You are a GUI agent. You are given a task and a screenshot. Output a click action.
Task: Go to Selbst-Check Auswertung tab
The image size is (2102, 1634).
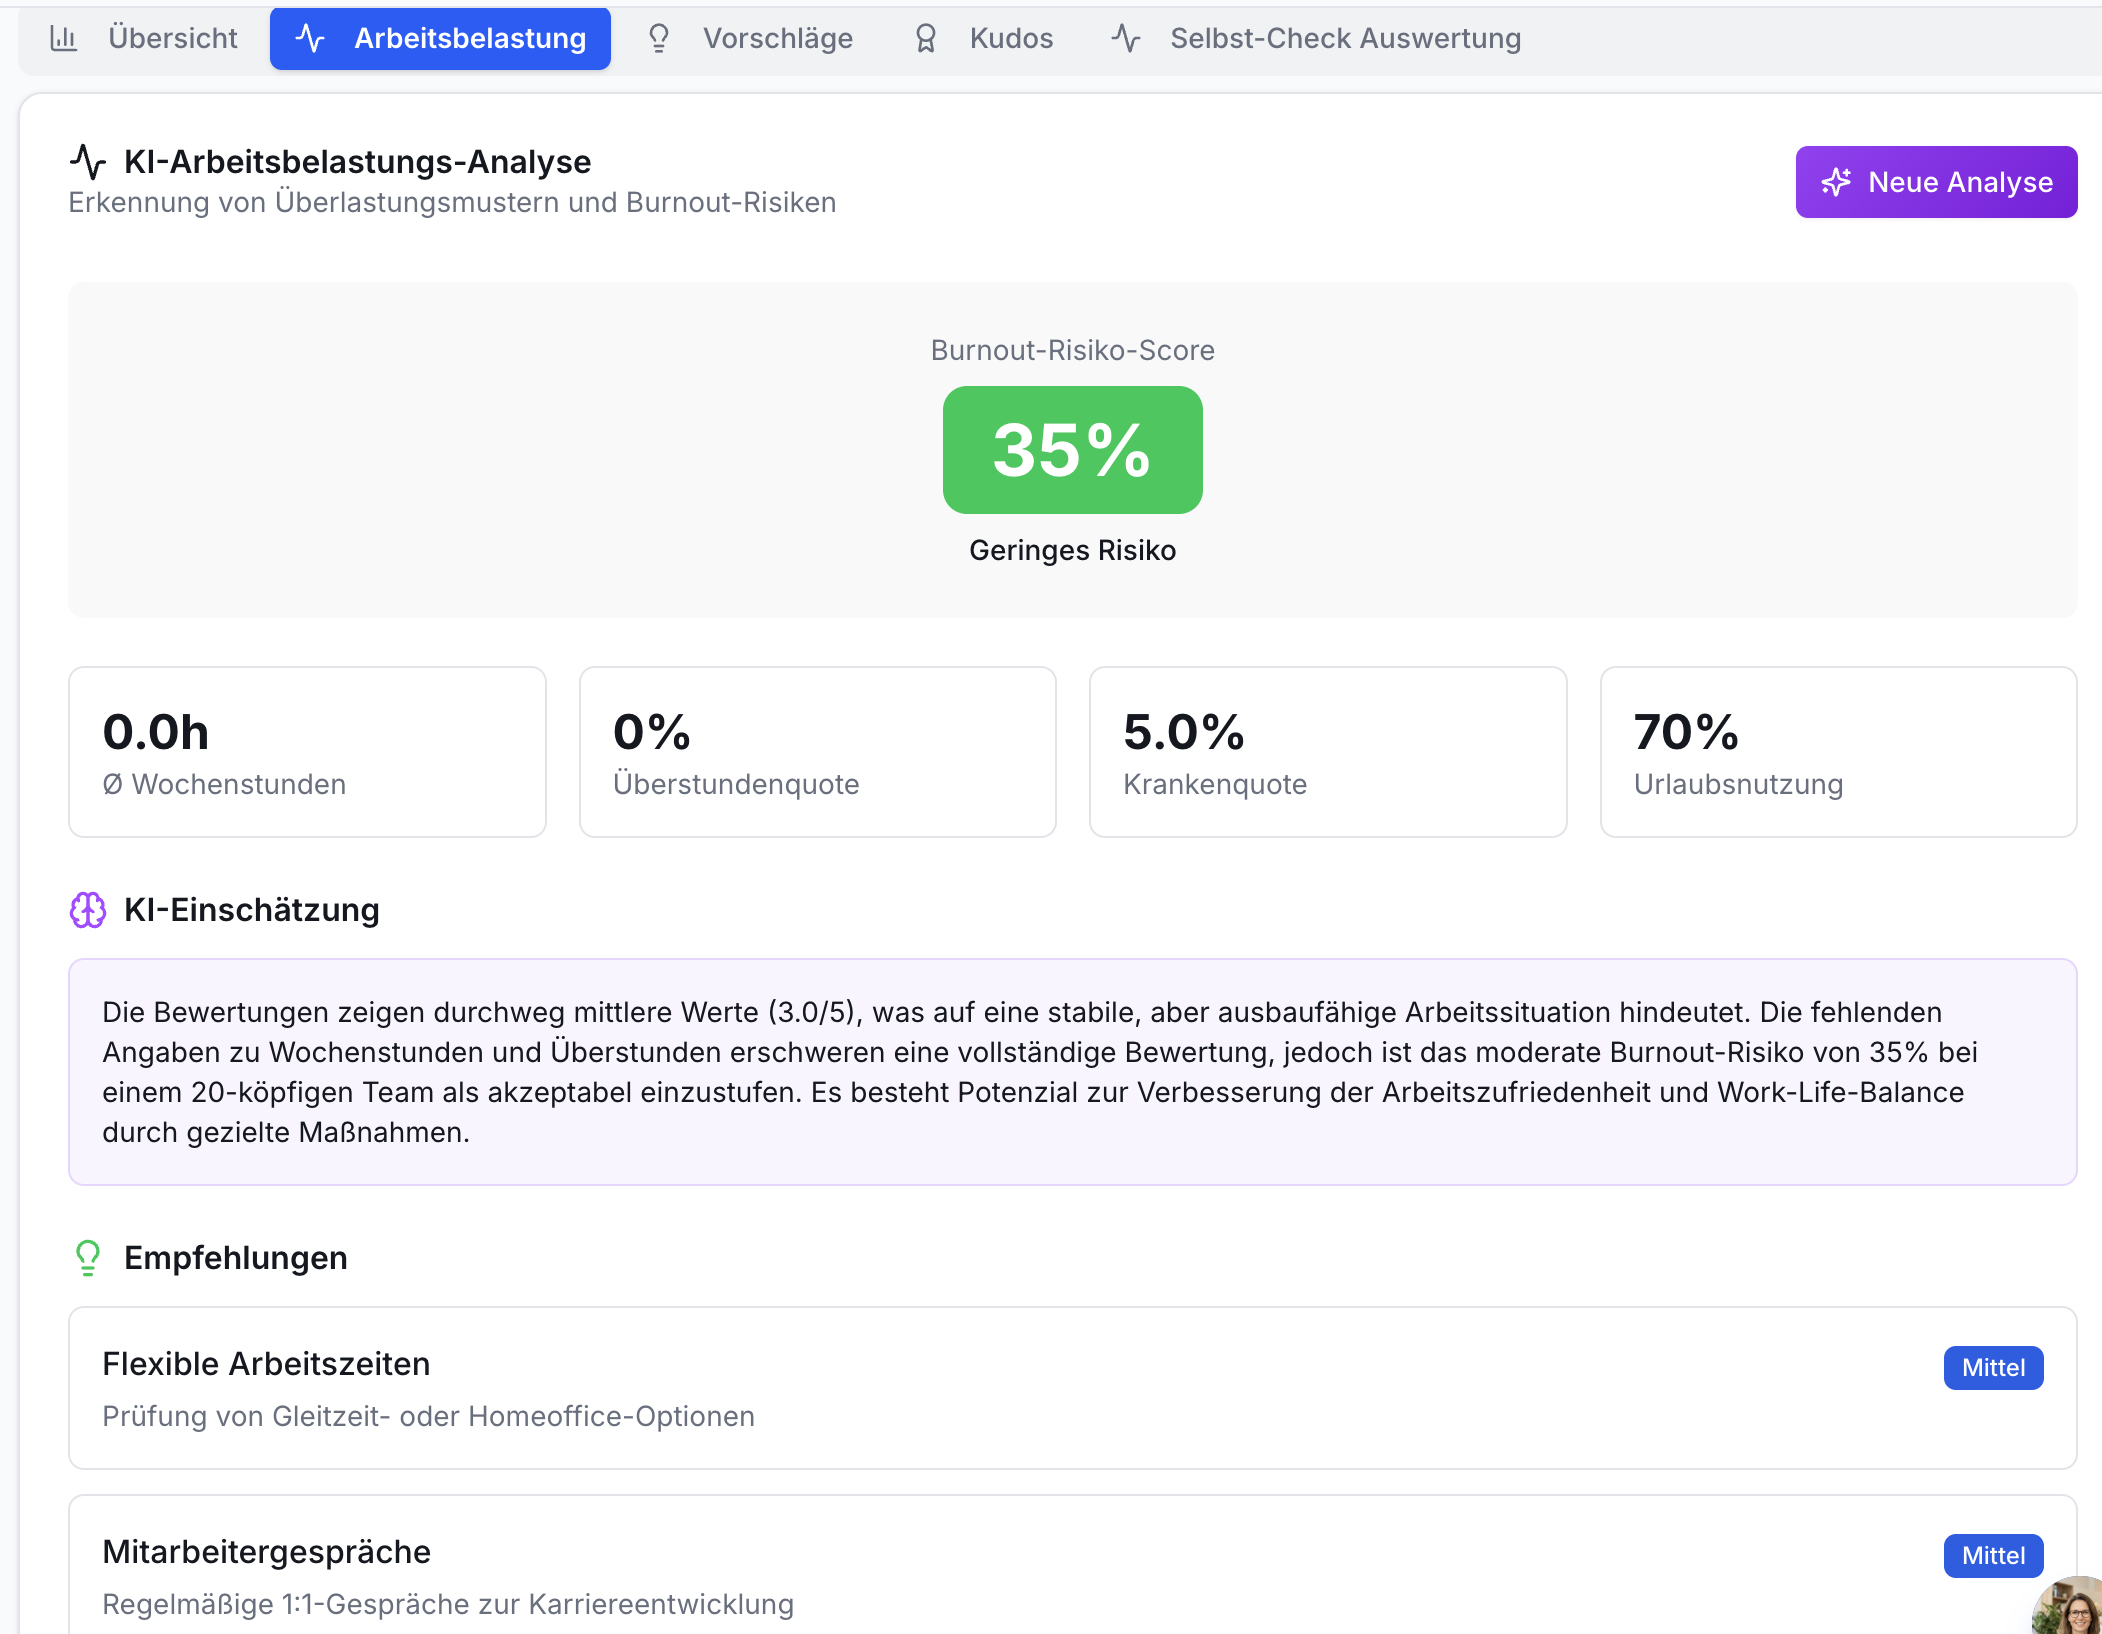point(1316,38)
